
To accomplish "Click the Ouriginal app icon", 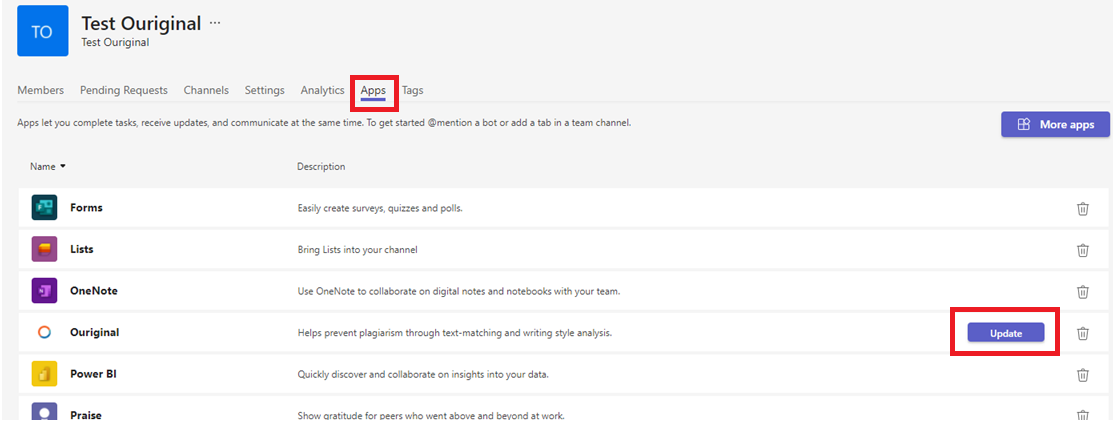I will point(44,332).
